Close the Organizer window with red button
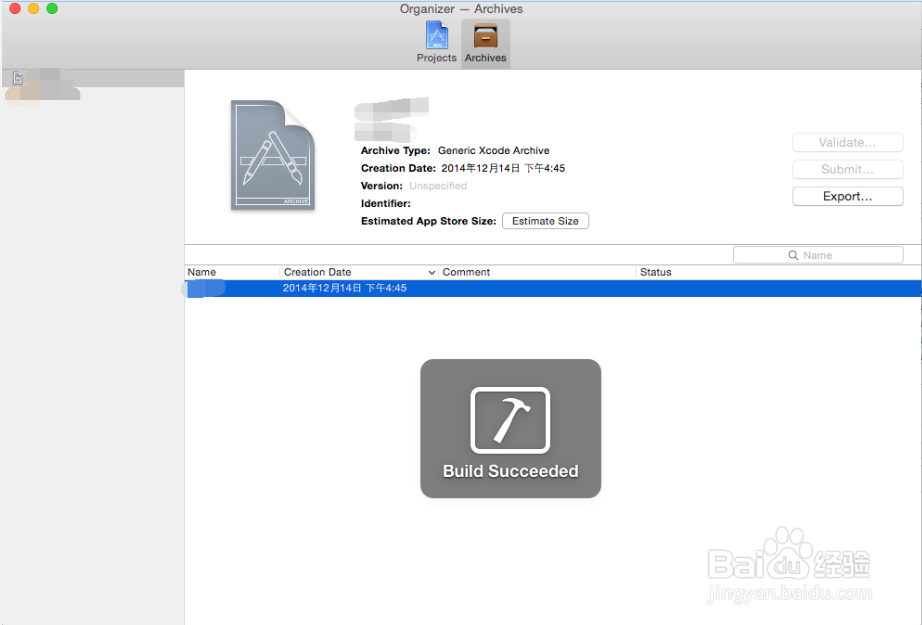Screen dimensions: 922x625 pyautogui.click(x=15, y=8)
